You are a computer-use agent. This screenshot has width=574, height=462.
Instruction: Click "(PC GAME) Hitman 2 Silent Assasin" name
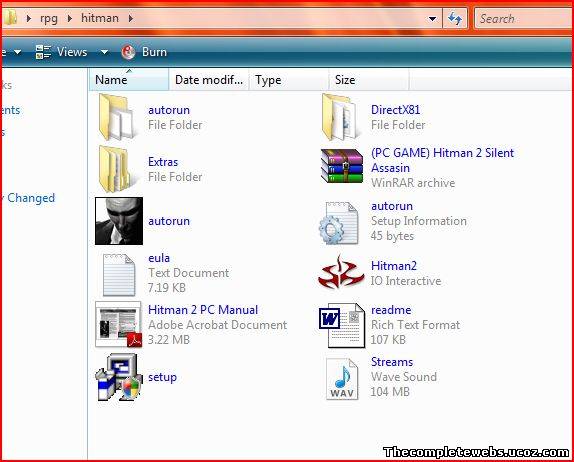coord(442,160)
